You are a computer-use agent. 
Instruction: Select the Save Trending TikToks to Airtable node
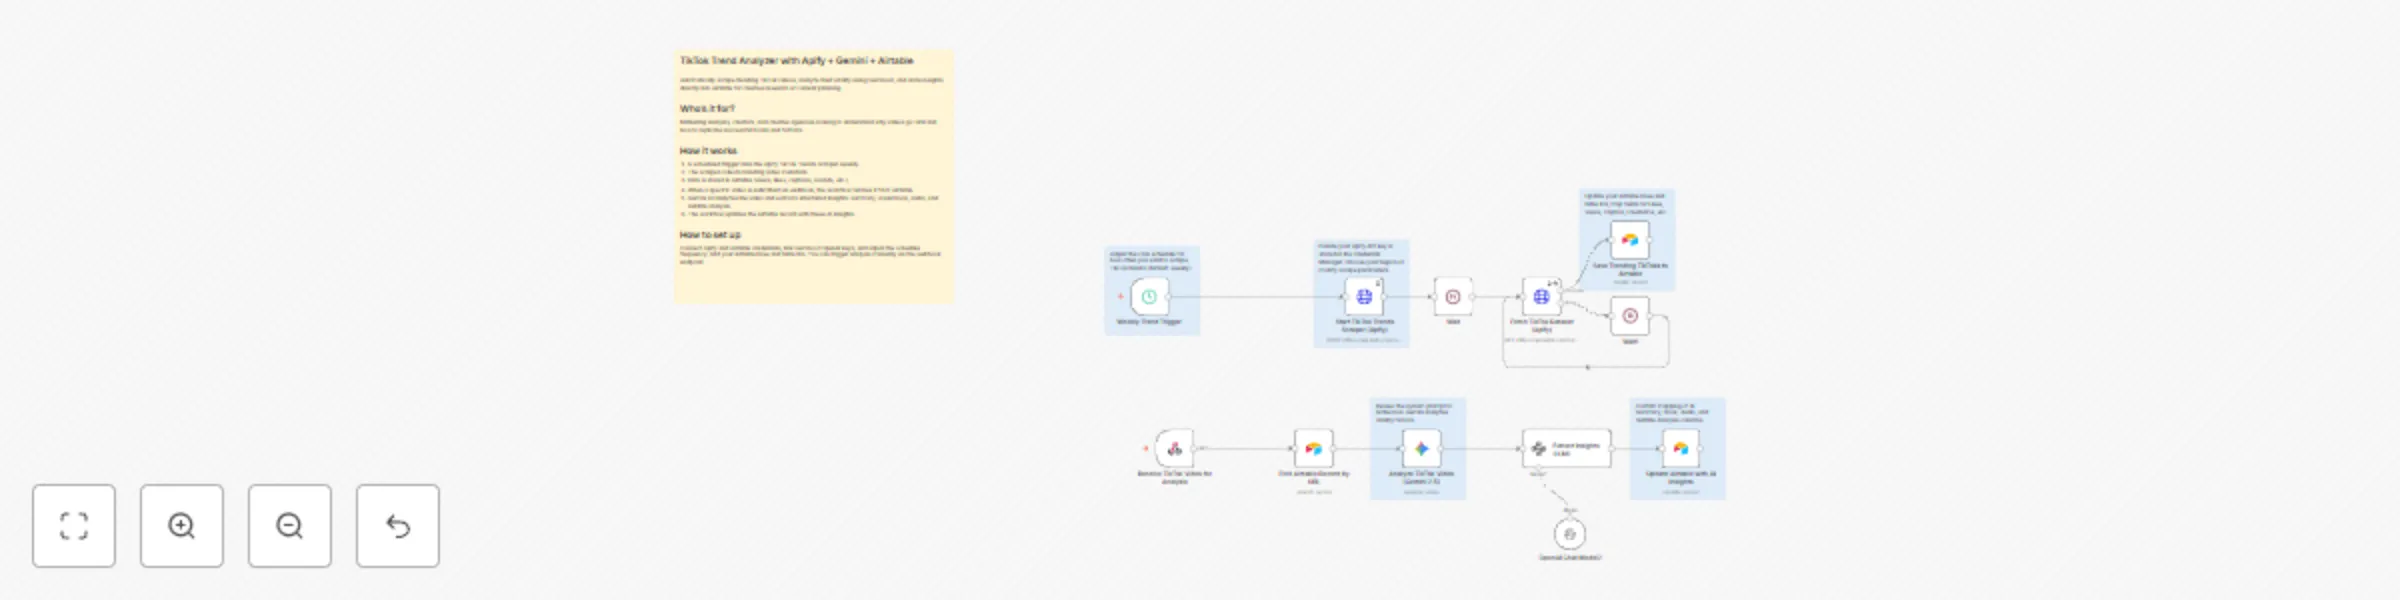coord(1630,241)
